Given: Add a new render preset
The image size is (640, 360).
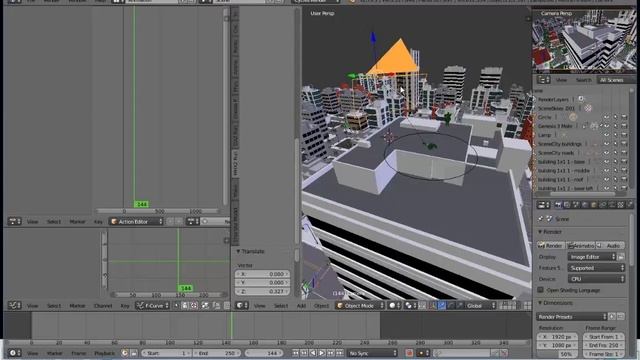Looking at the screenshot, I should pos(612,317).
